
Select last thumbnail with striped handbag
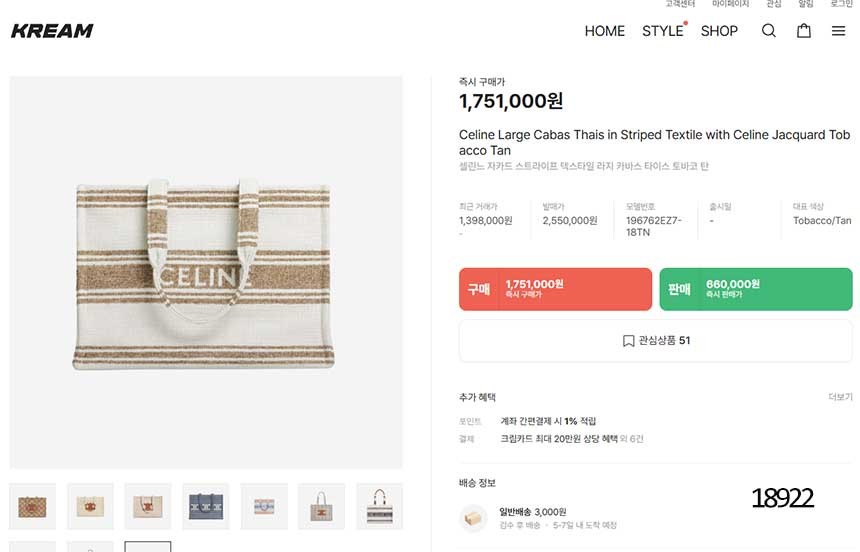pos(380,506)
